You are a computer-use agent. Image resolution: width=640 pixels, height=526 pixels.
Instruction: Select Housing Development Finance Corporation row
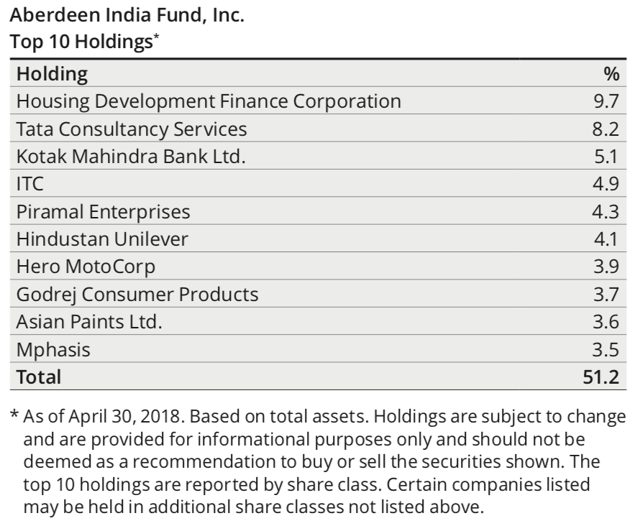[x=318, y=101]
